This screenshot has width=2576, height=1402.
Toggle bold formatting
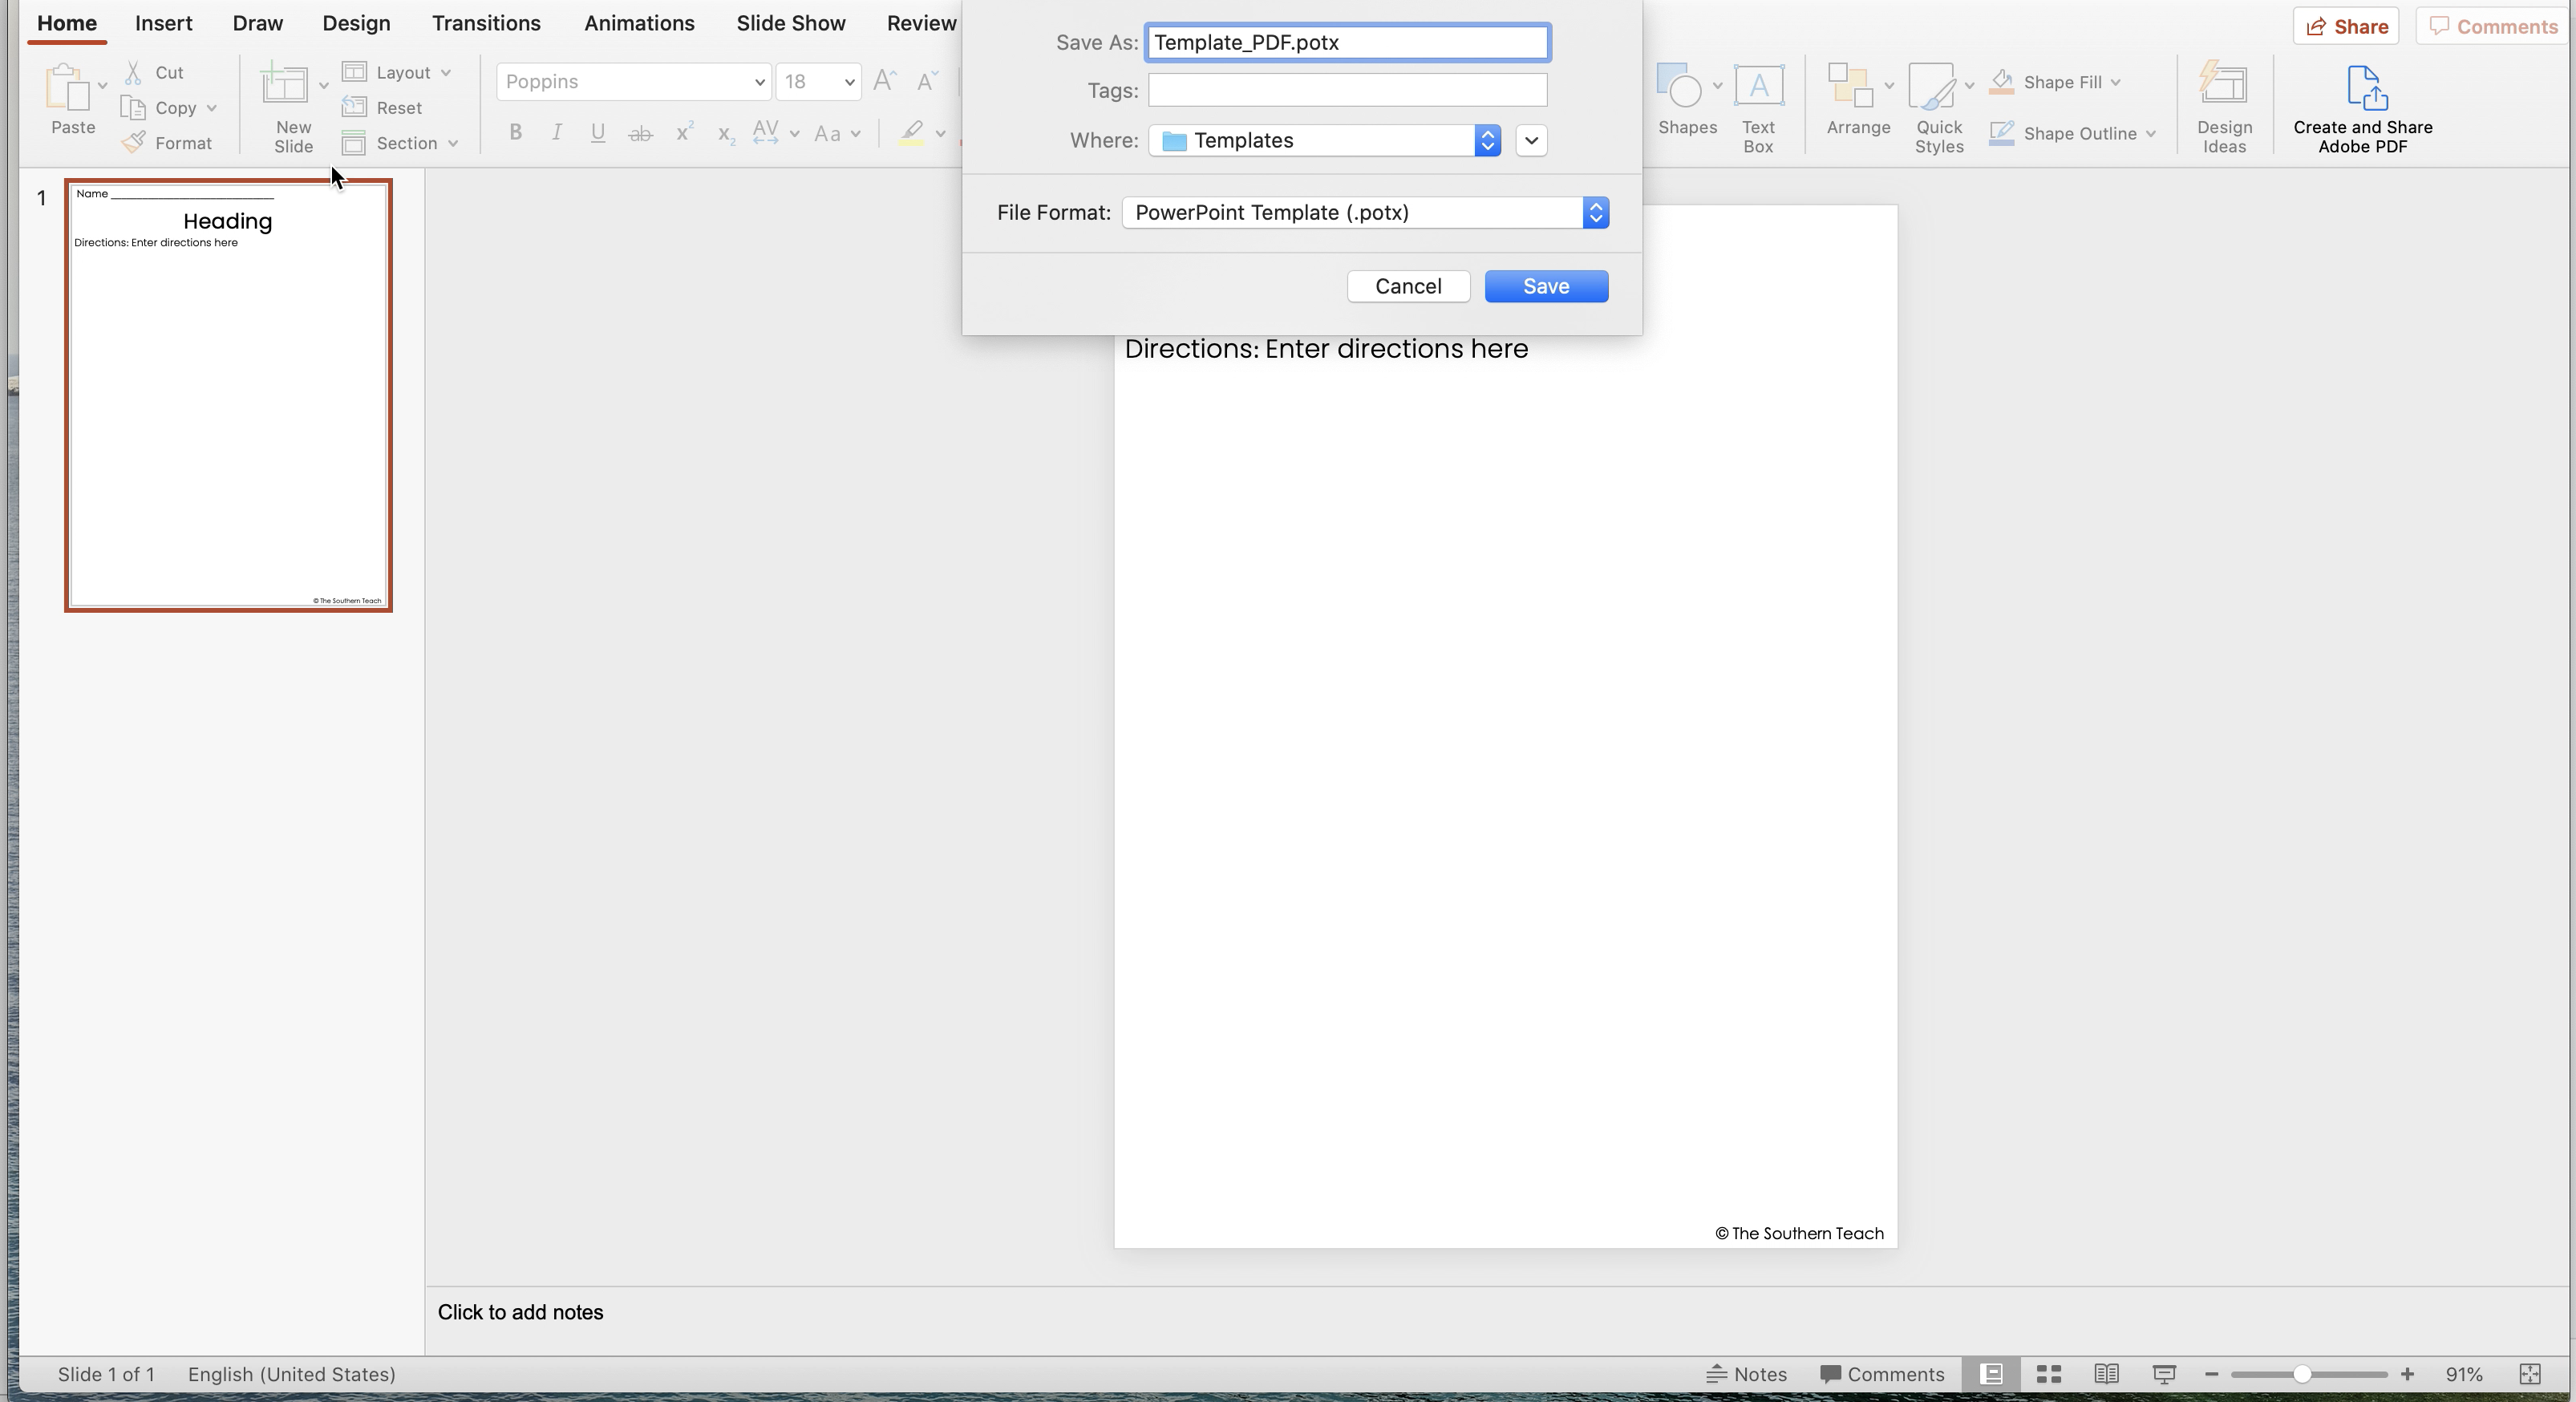coord(515,132)
